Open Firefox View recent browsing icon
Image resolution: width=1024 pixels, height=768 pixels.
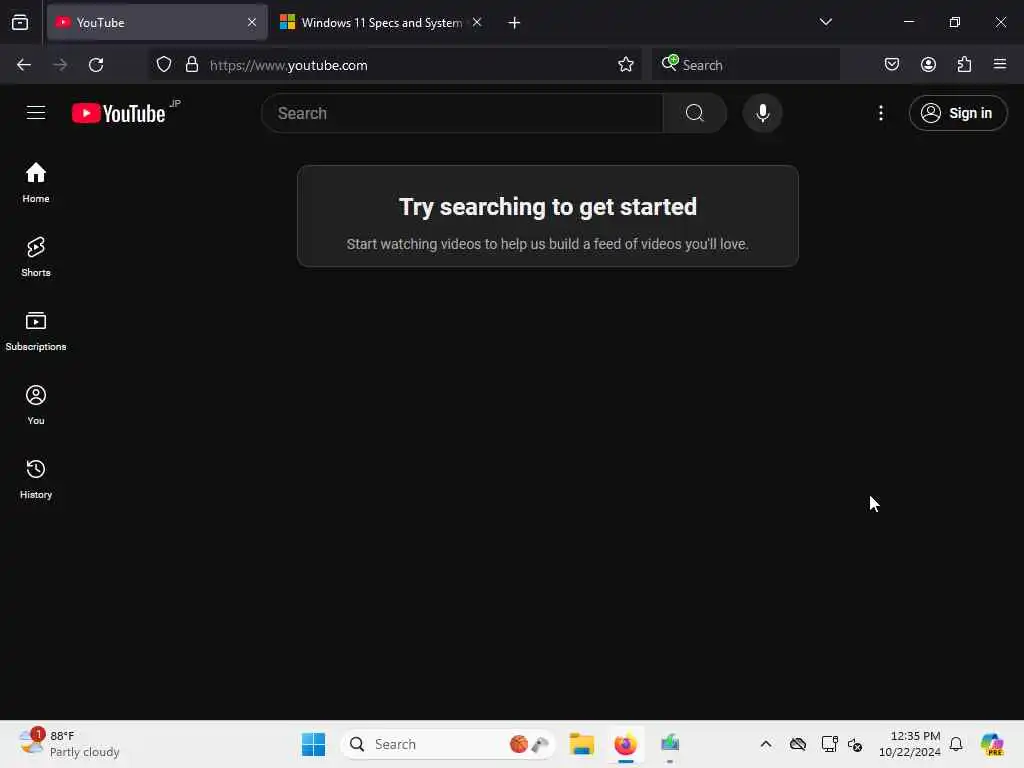tap(20, 23)
